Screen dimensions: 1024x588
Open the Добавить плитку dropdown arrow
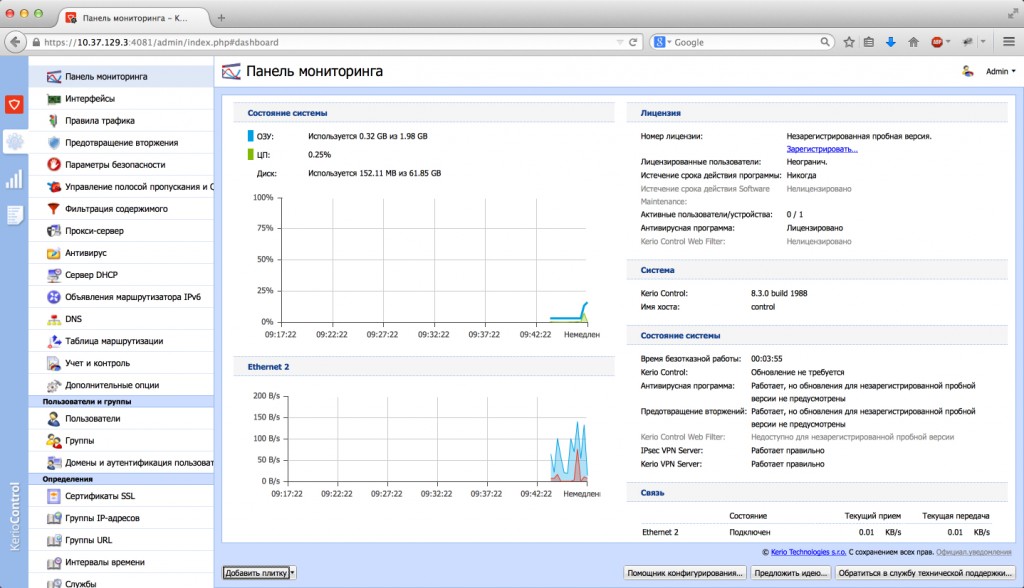(x=293, y=573)
